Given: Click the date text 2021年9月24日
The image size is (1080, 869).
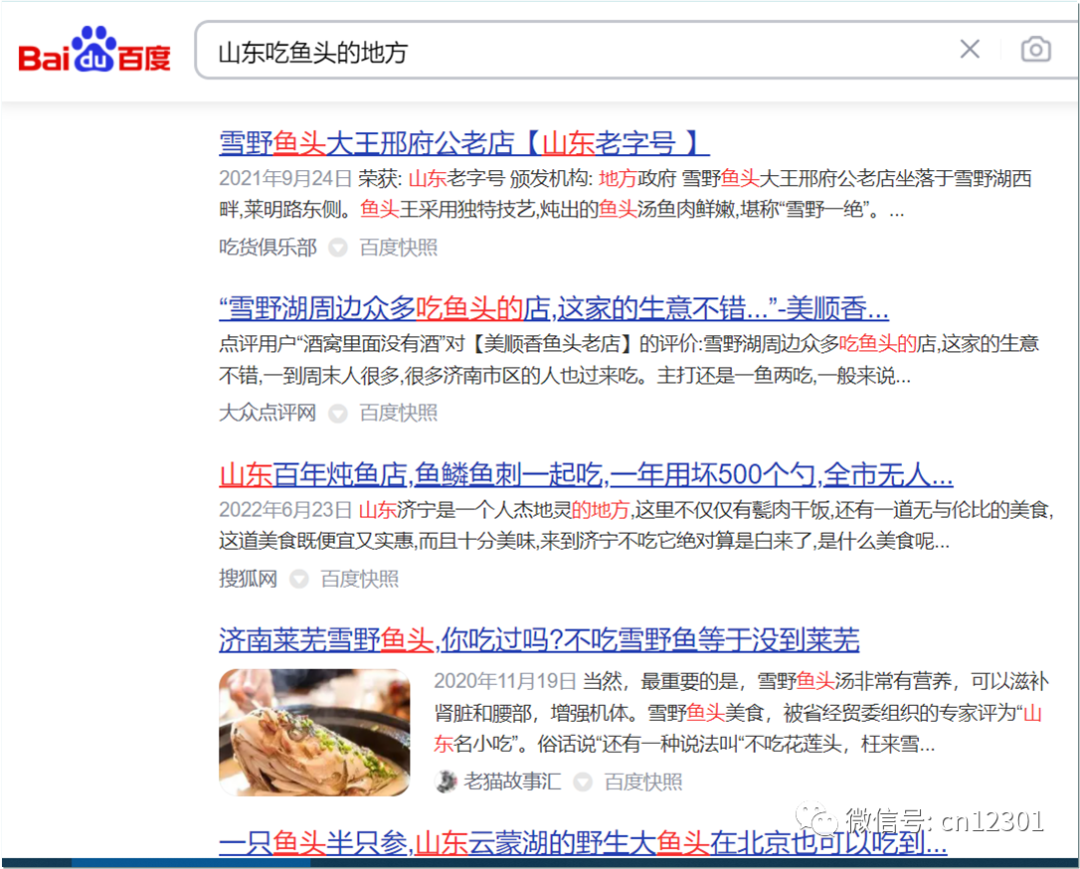Looking at the screenshot, I should click(285, 179).
